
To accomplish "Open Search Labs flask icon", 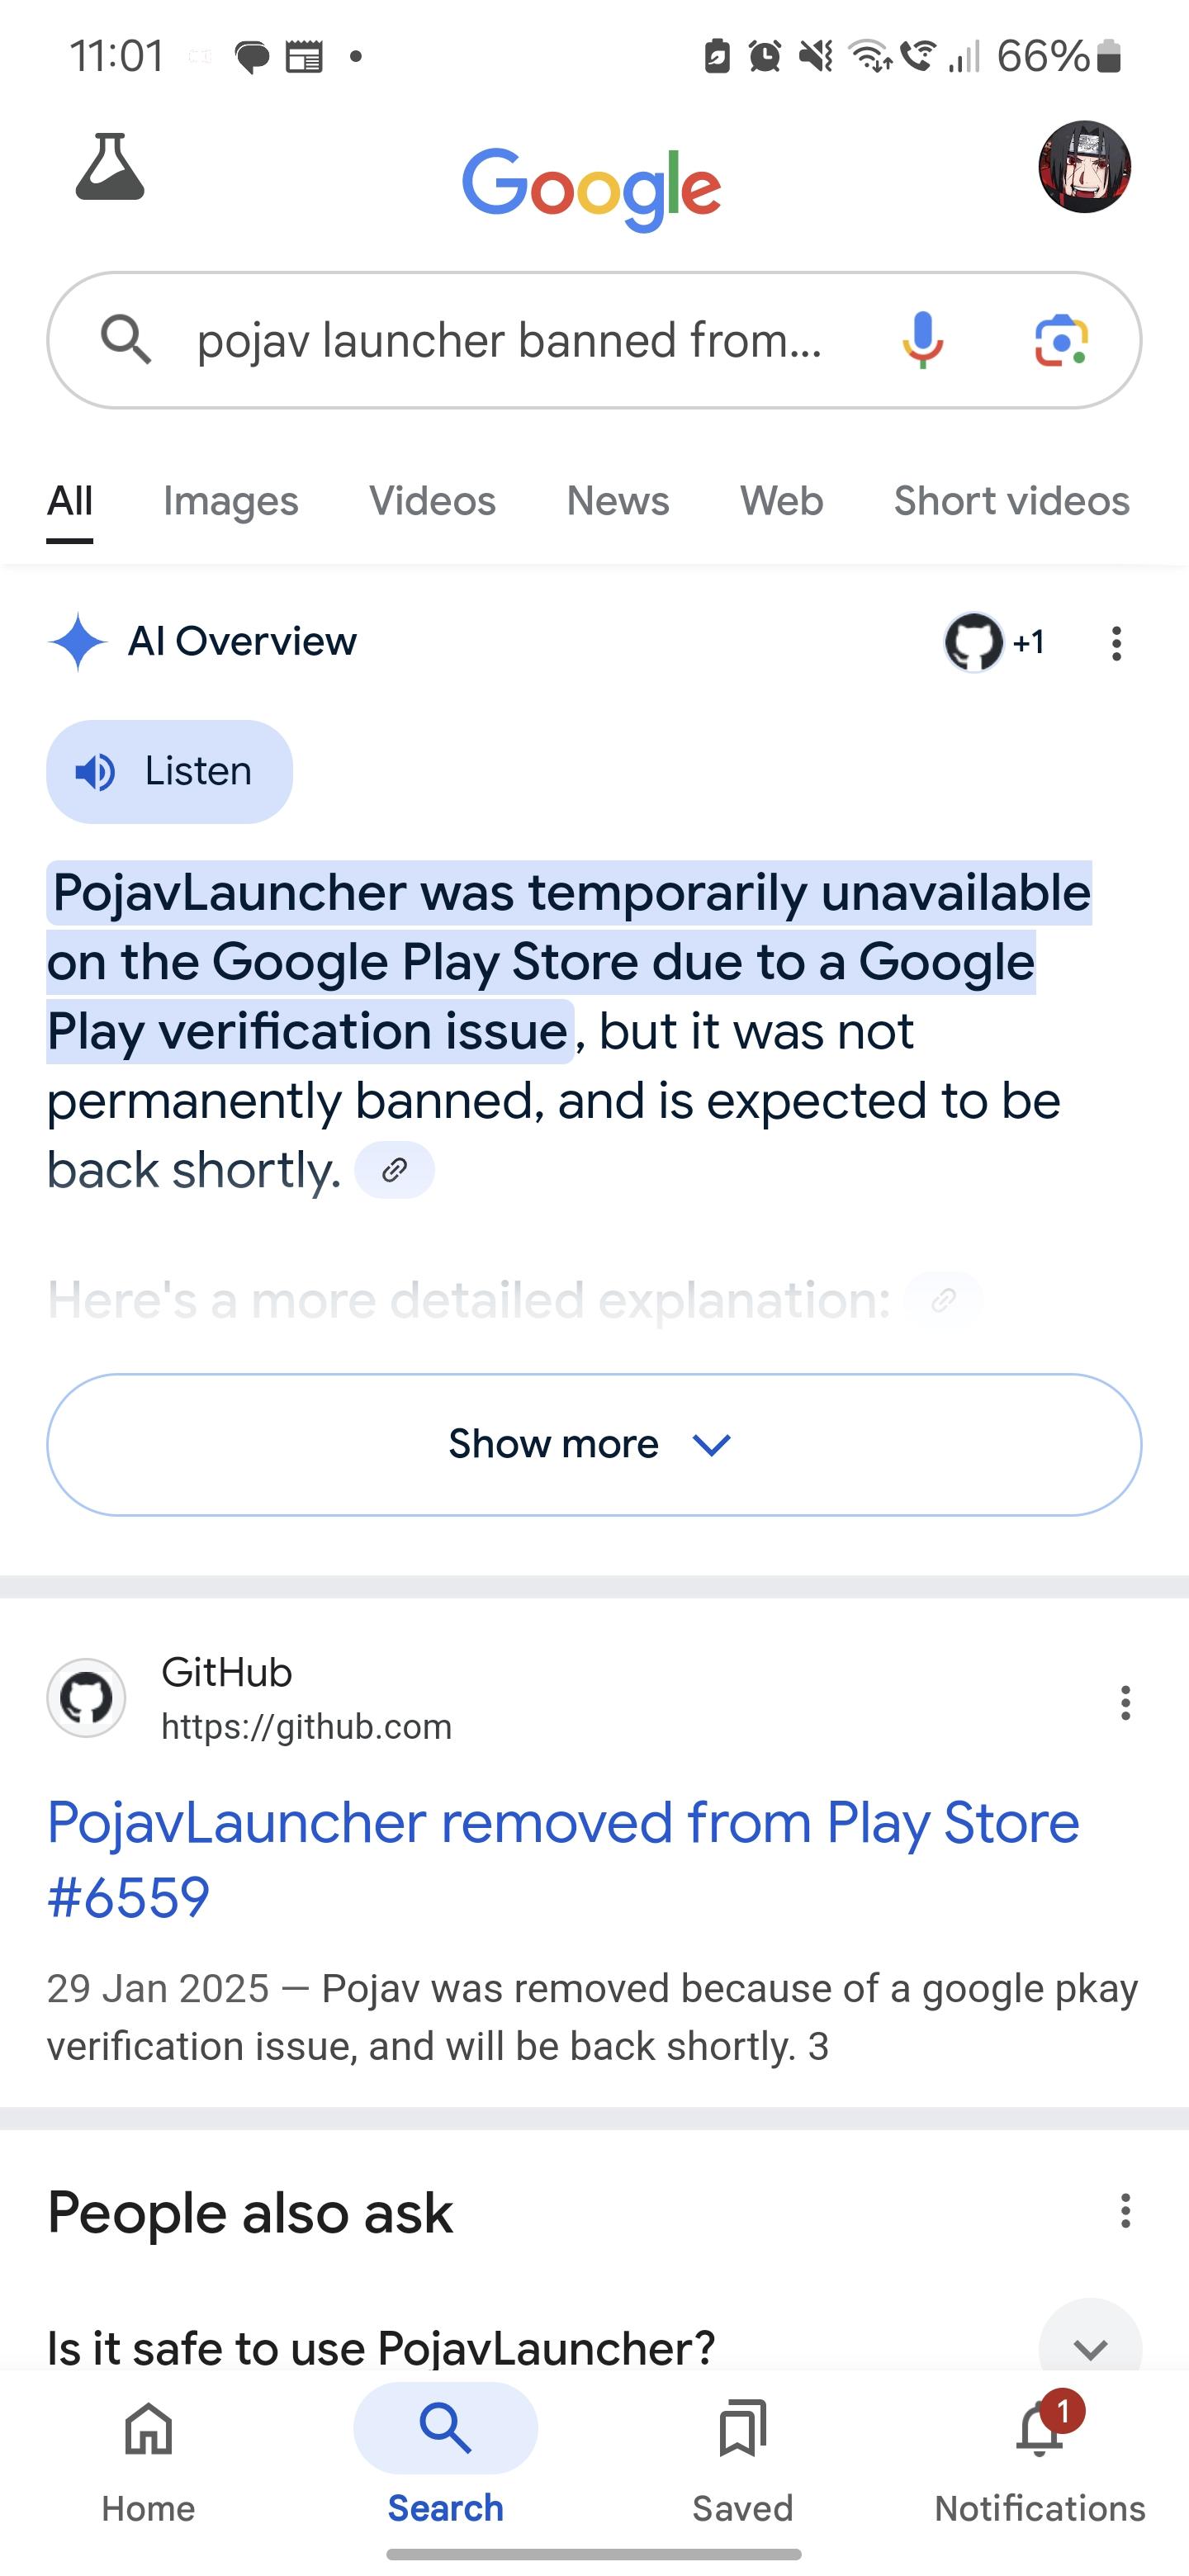I will coord(110,166).
